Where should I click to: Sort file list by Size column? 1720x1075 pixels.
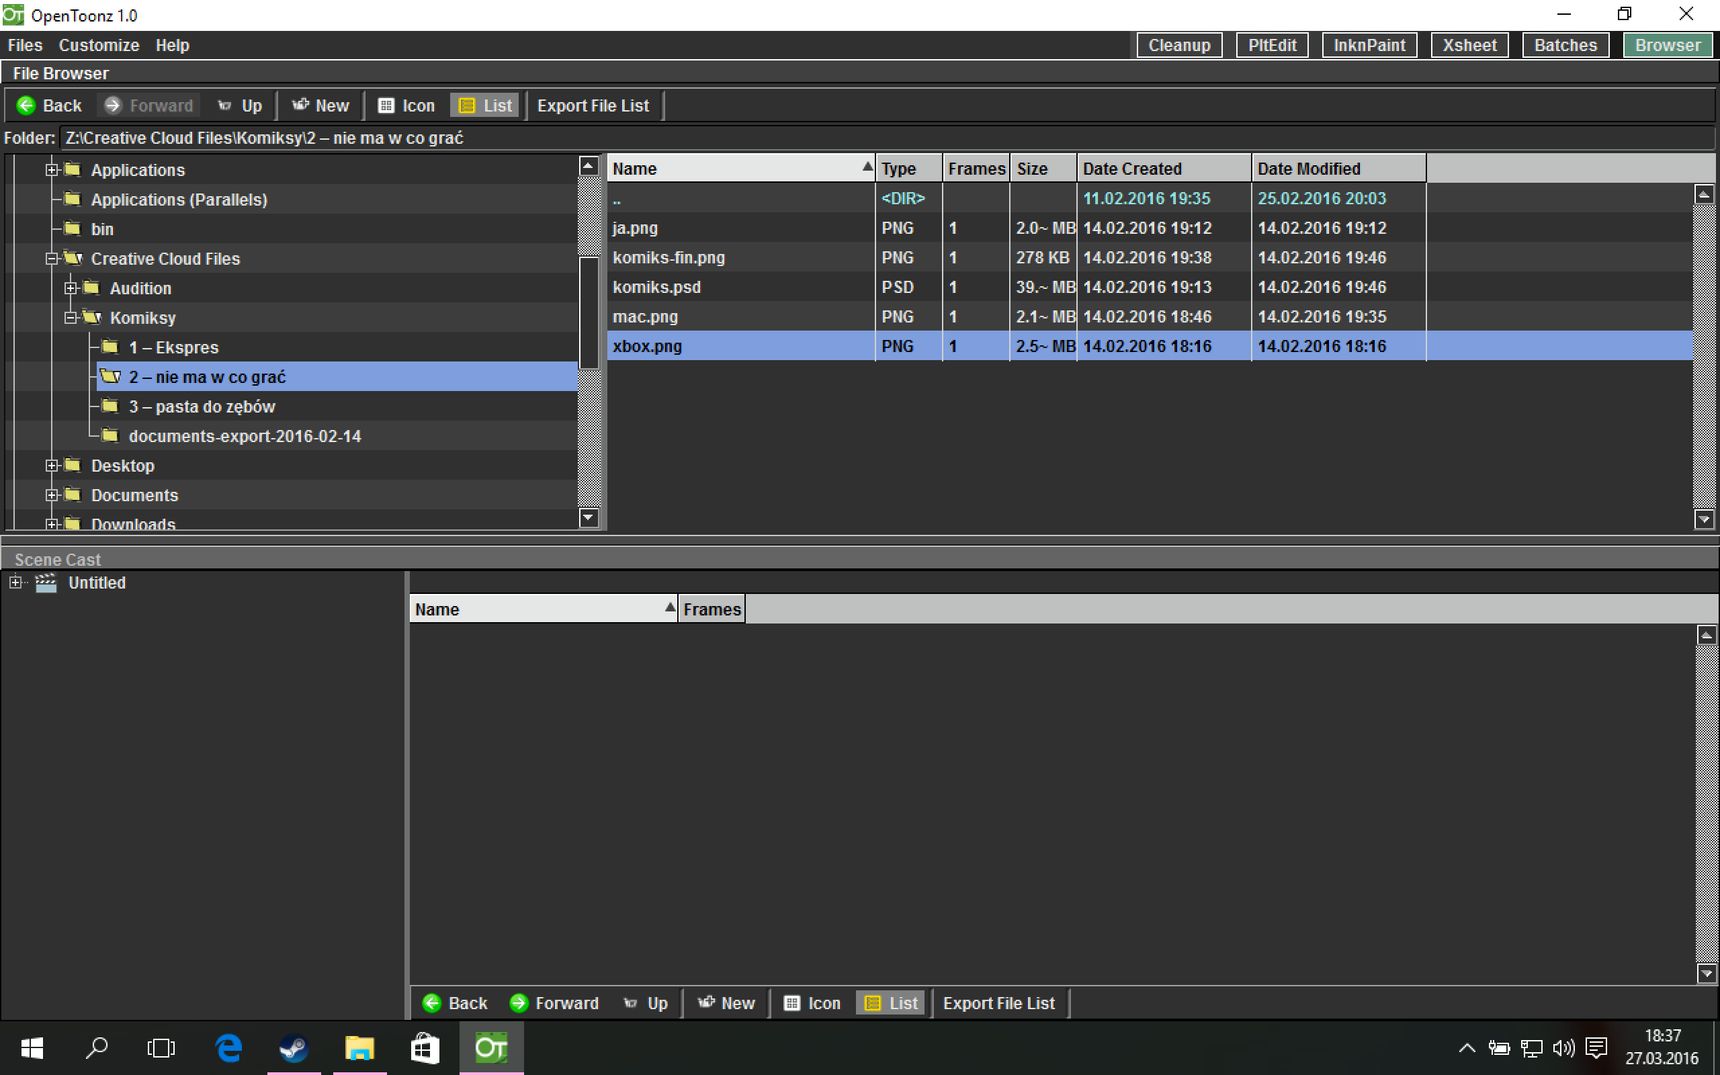click(x=1043, y=168)
